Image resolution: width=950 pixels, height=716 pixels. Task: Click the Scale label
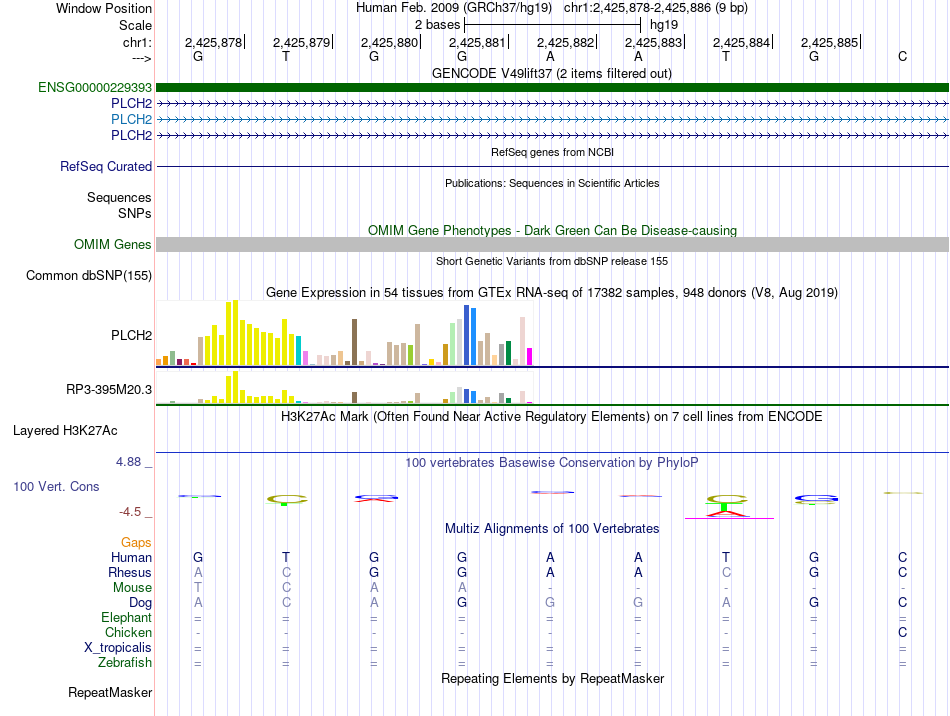[x=135, y=25]
